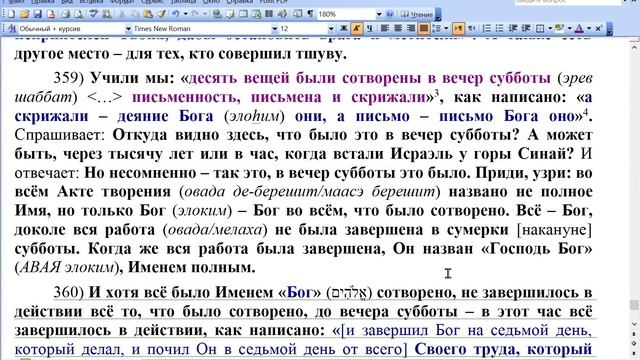Screen dimensions: 640x360
Task: Decrease paragraph indent
Action: [513, 28]
